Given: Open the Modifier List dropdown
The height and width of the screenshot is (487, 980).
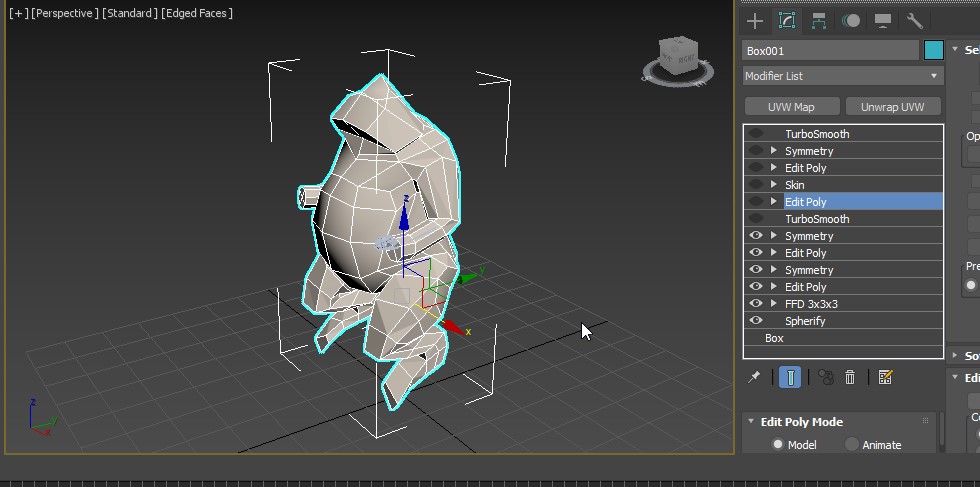Looking at the screenshot, I should coord(843,76).
